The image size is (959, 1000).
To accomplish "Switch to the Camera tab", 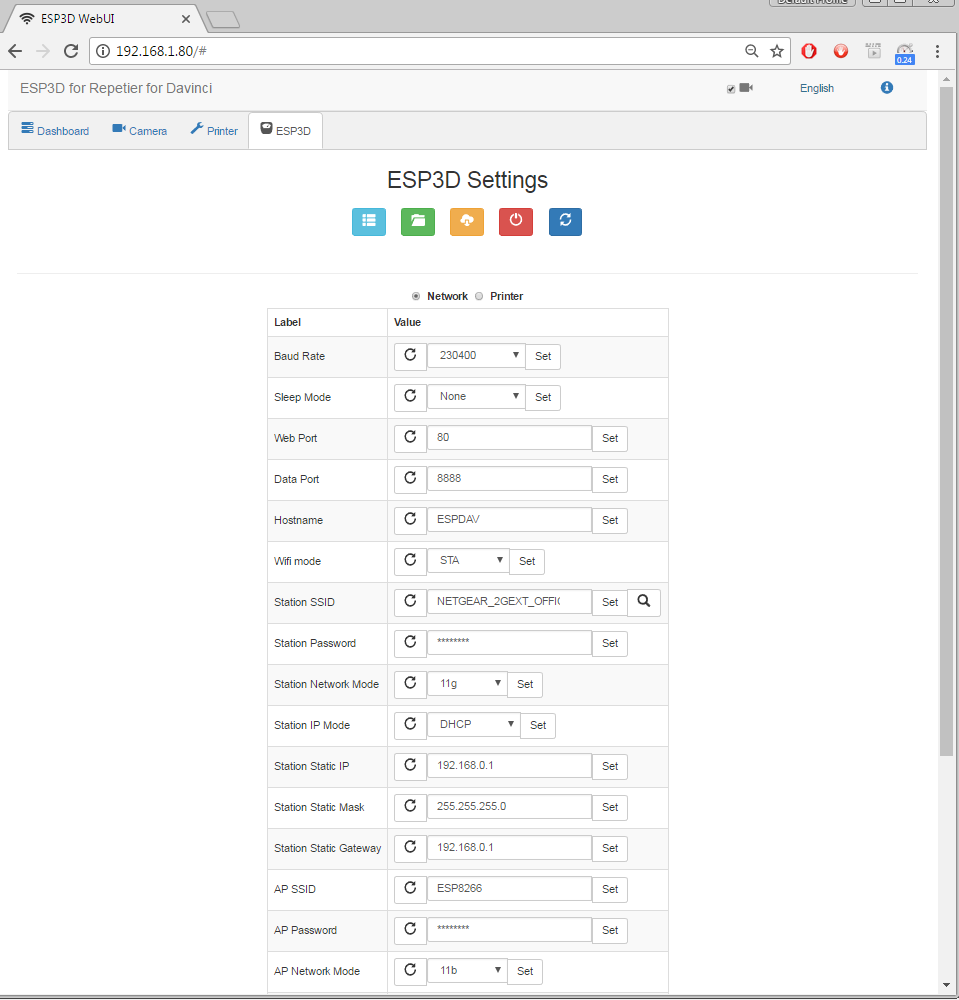I will (x=140, y=130).
